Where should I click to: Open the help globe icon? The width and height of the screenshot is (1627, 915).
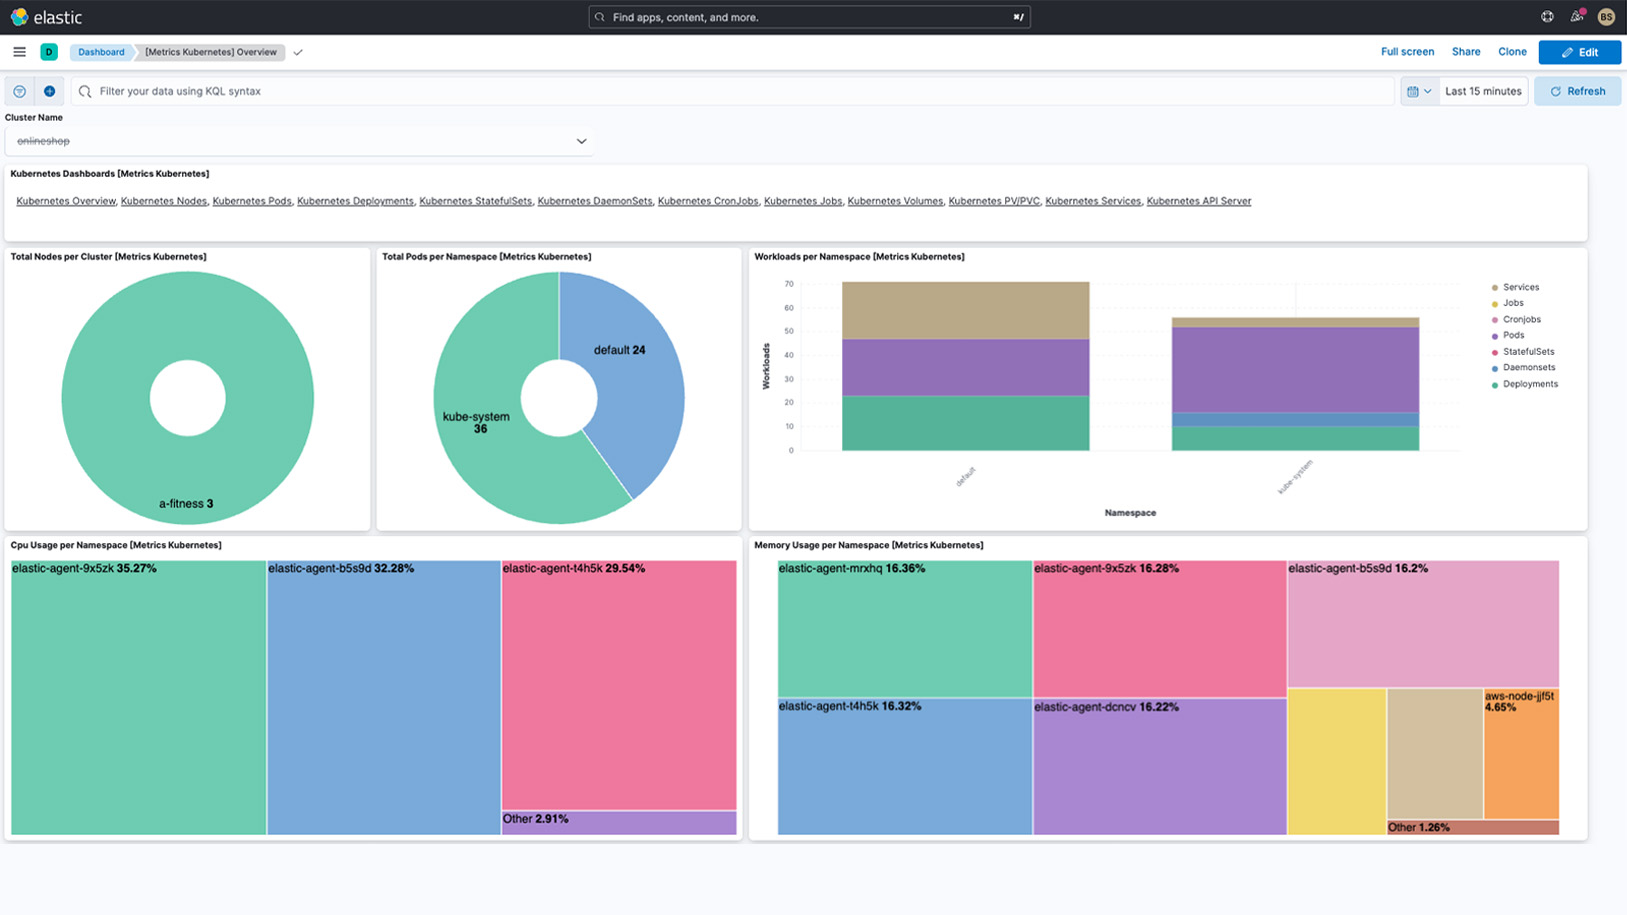coord(1547,17)
